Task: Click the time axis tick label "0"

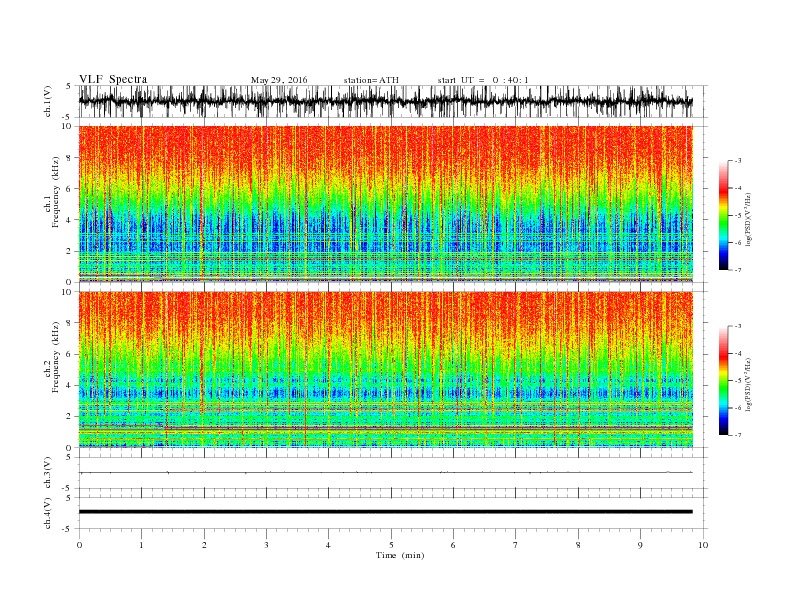Action: (x=79, y=545)
